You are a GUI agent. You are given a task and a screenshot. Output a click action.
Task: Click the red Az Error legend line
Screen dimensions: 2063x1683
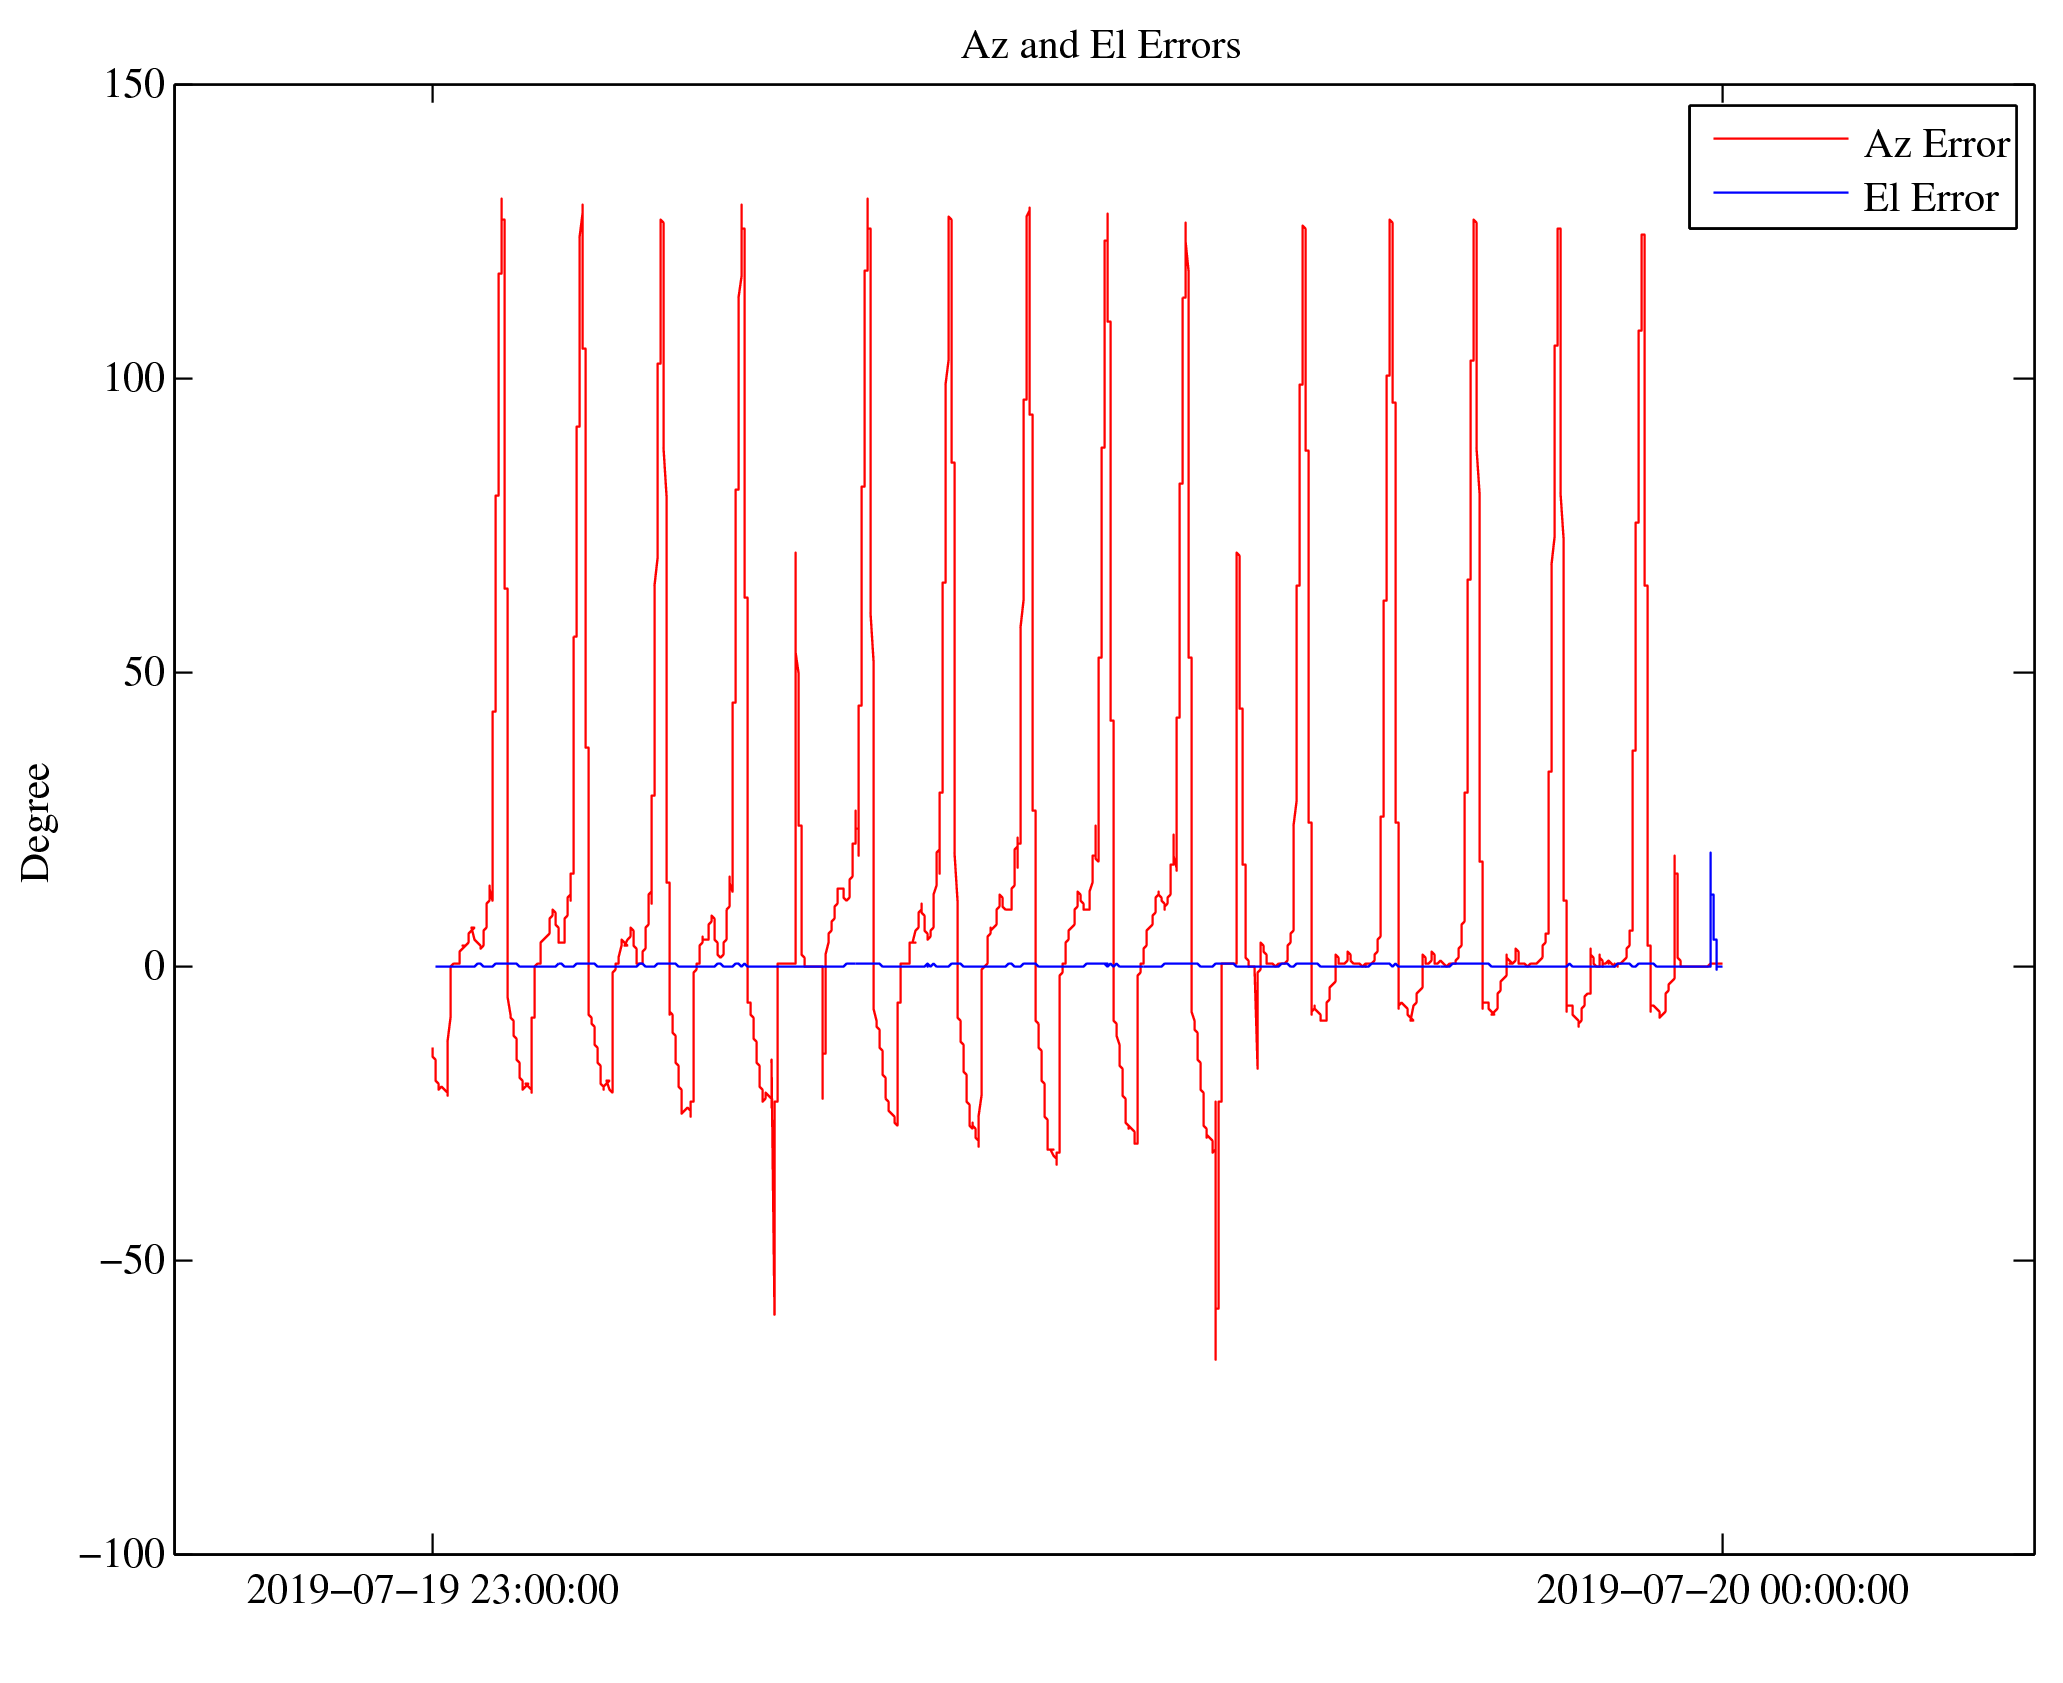point(1780,139)
